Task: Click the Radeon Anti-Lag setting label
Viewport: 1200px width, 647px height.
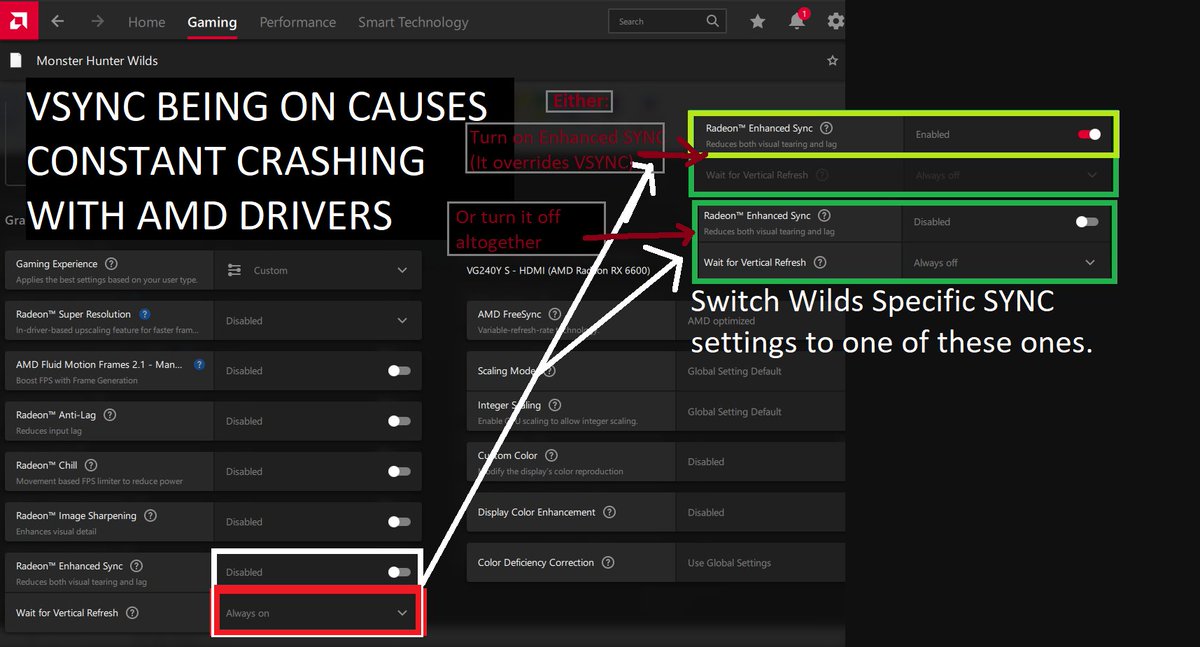Action: [x=56, y=415]
